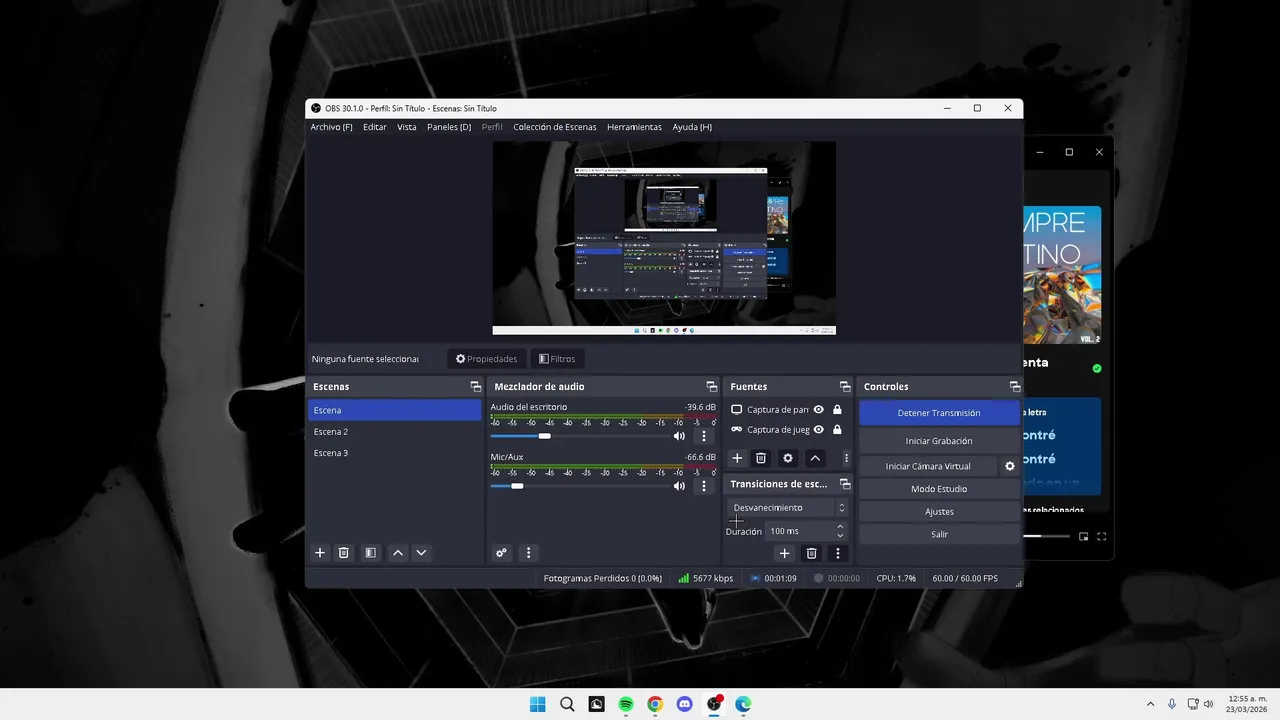Select Escena 2 in scenes list

(394, 432)
